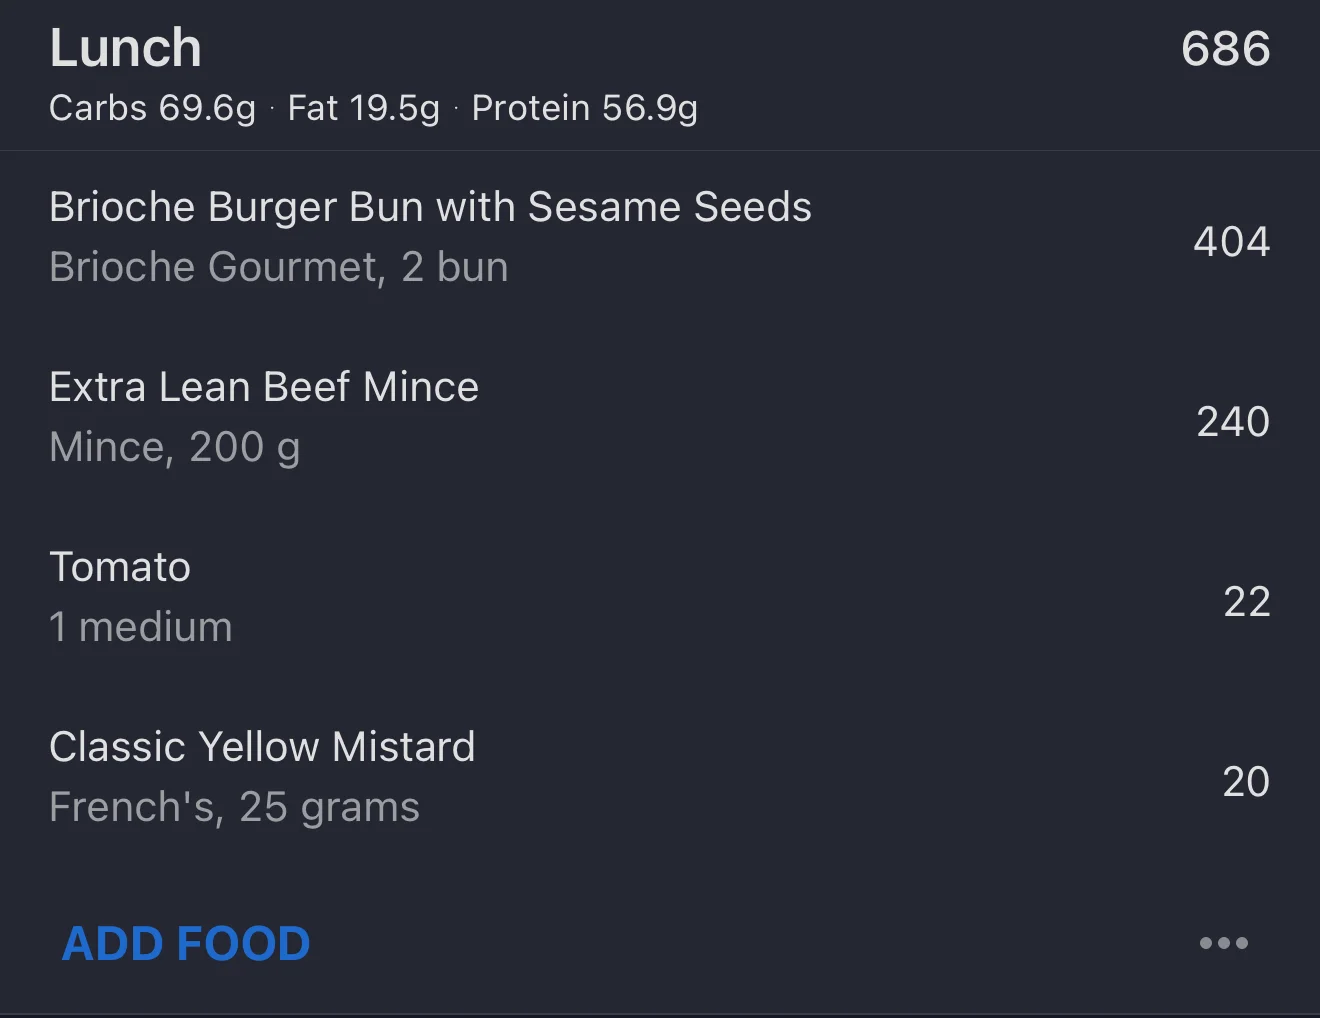This screenshot has width=1320, height=1018.
Task: Tap the ADD FOOD button
Action: pyautogui.click(x=186, y=944)
